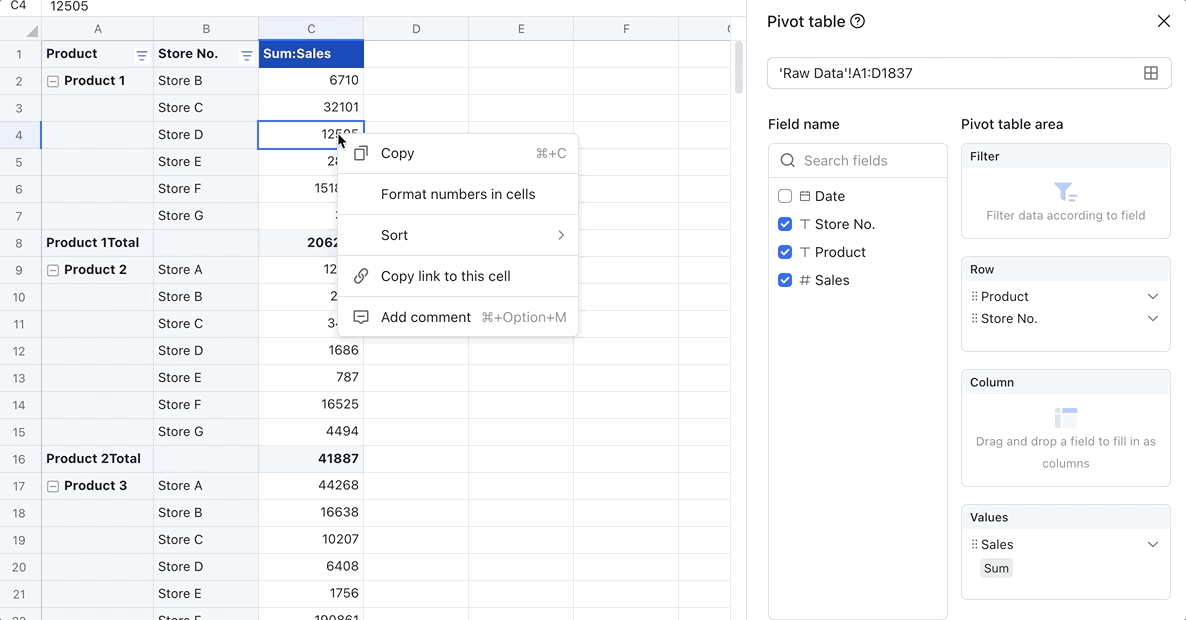Viewport: 1186px width, 620px height.
Task: Enable the Date field checkbox
Action: point(785,196)
